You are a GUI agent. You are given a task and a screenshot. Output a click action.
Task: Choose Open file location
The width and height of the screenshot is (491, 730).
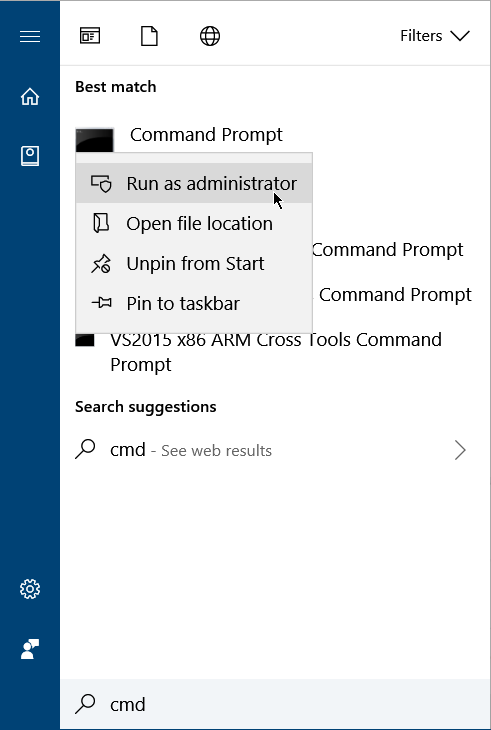(x=194, y=223)
